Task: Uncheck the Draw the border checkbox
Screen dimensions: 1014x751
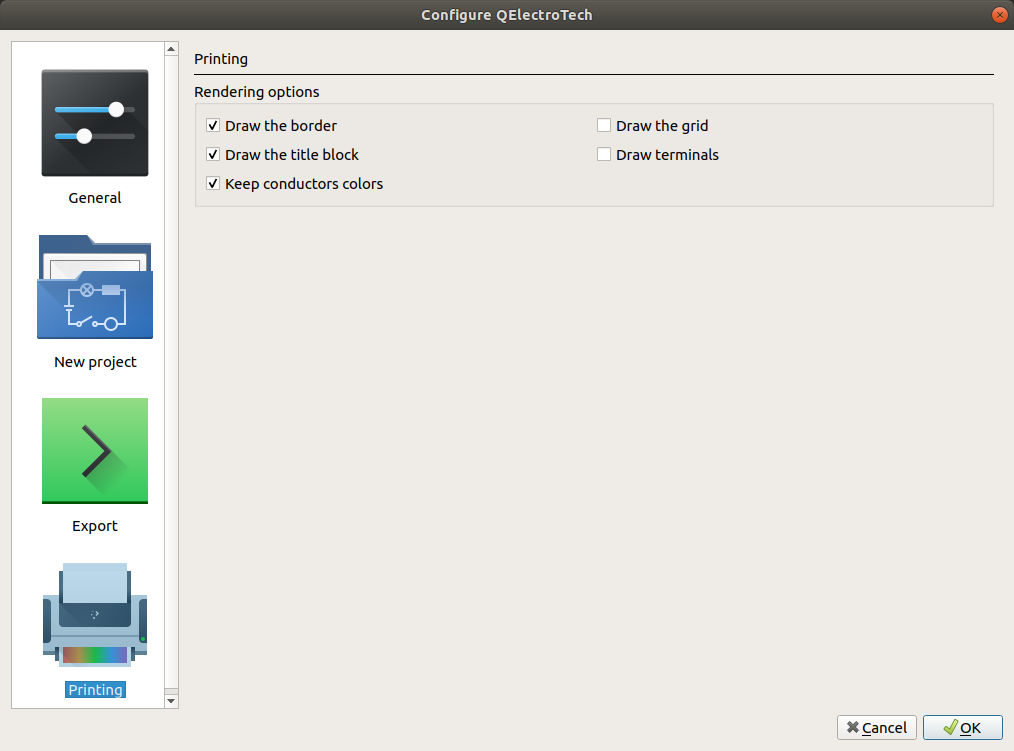Action: tap(213, 125)
